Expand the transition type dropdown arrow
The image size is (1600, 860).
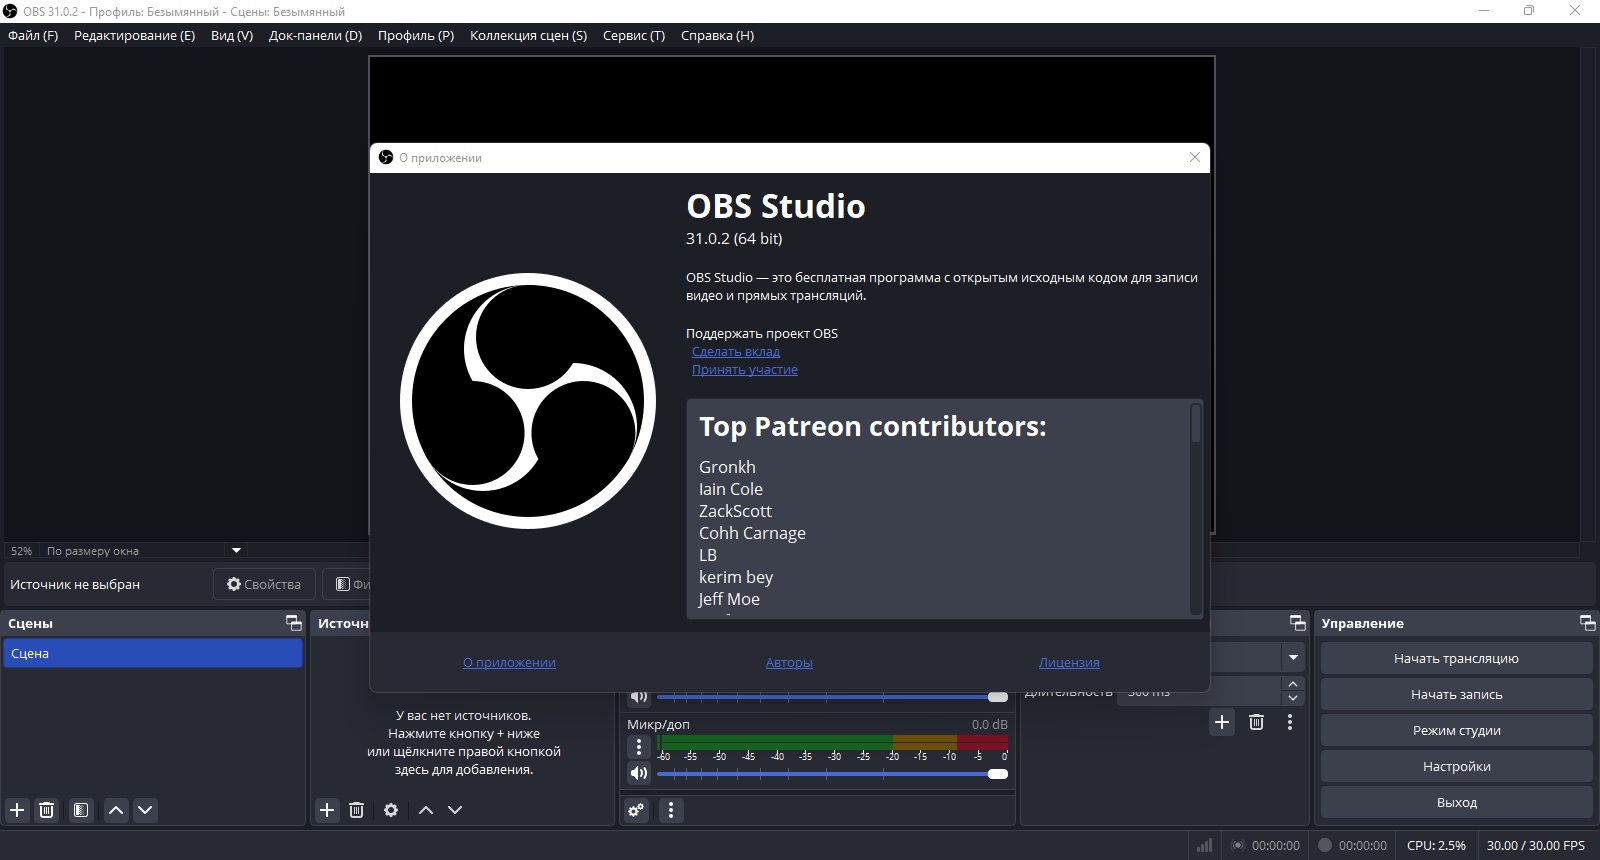(x=1293, y=657)
